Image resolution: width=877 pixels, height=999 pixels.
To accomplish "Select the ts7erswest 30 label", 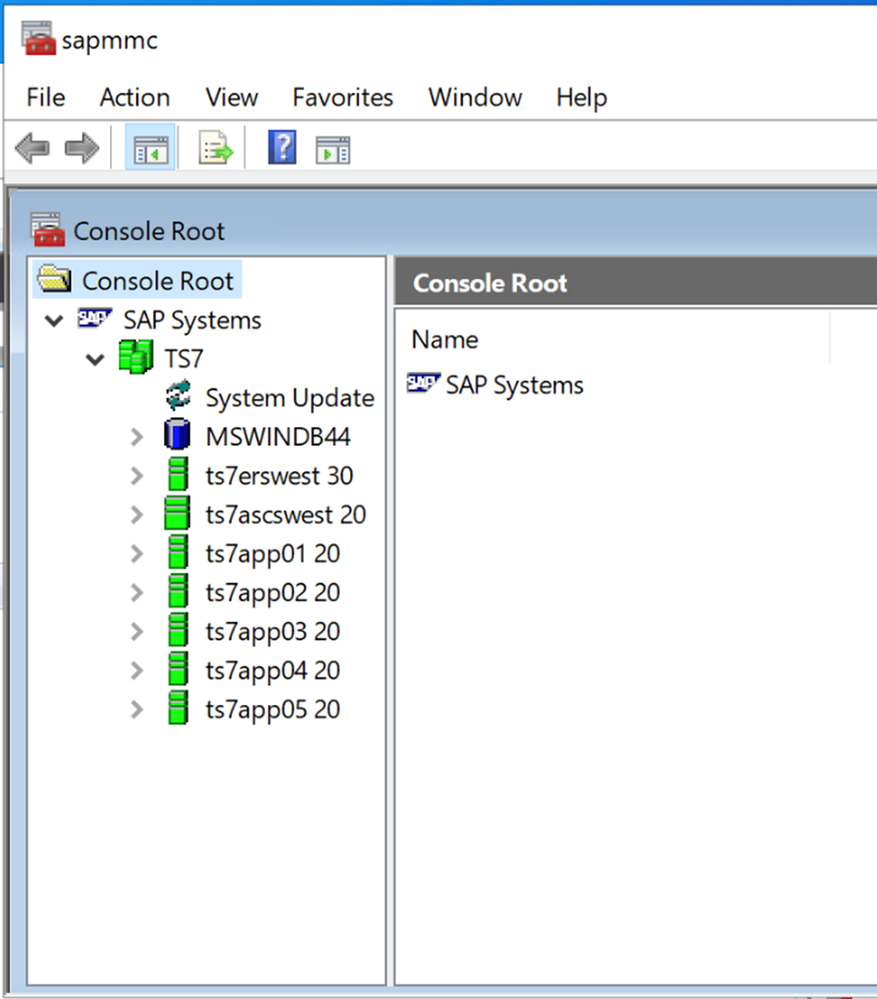I will tap(279, 476).
